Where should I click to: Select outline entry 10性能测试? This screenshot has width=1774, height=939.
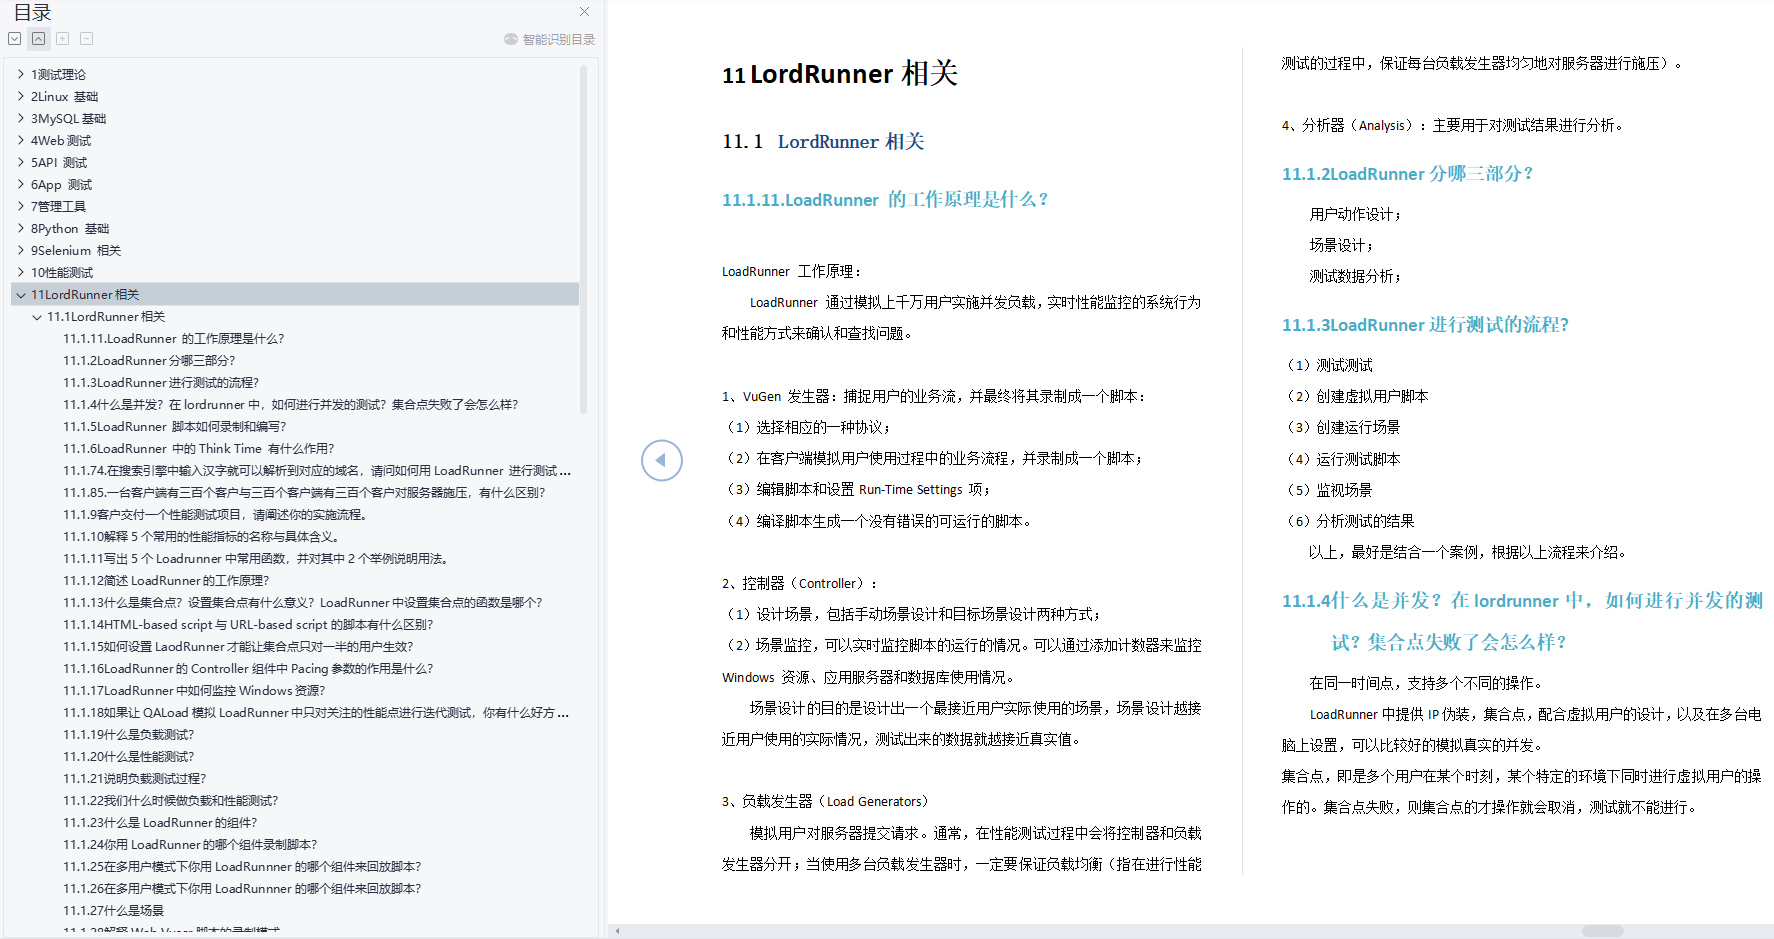click(62, 272)
